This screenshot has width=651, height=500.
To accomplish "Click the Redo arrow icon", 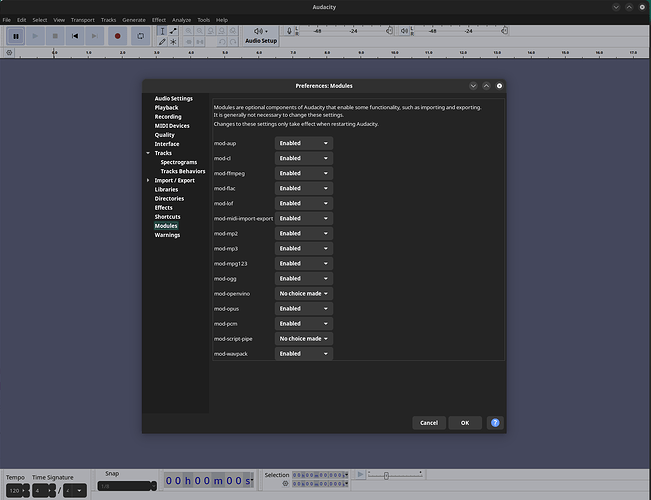I will click(233, 42).
